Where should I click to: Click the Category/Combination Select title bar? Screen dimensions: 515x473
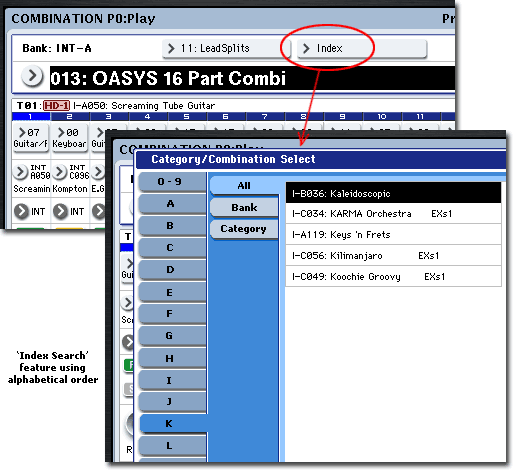321,159
